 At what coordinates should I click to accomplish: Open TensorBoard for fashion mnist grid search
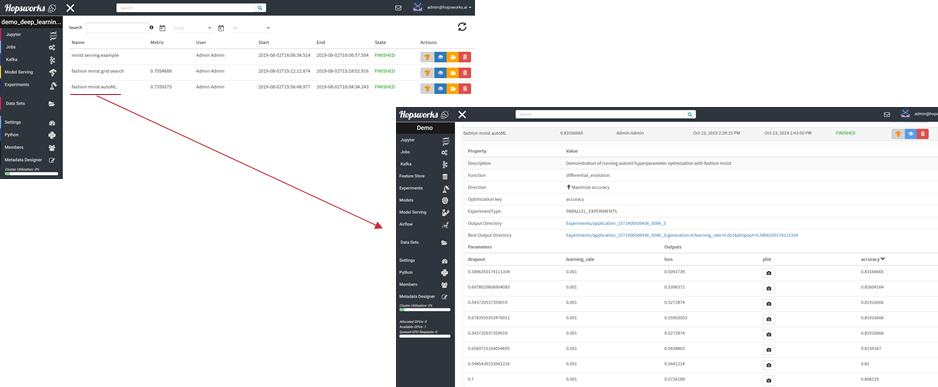427,72
